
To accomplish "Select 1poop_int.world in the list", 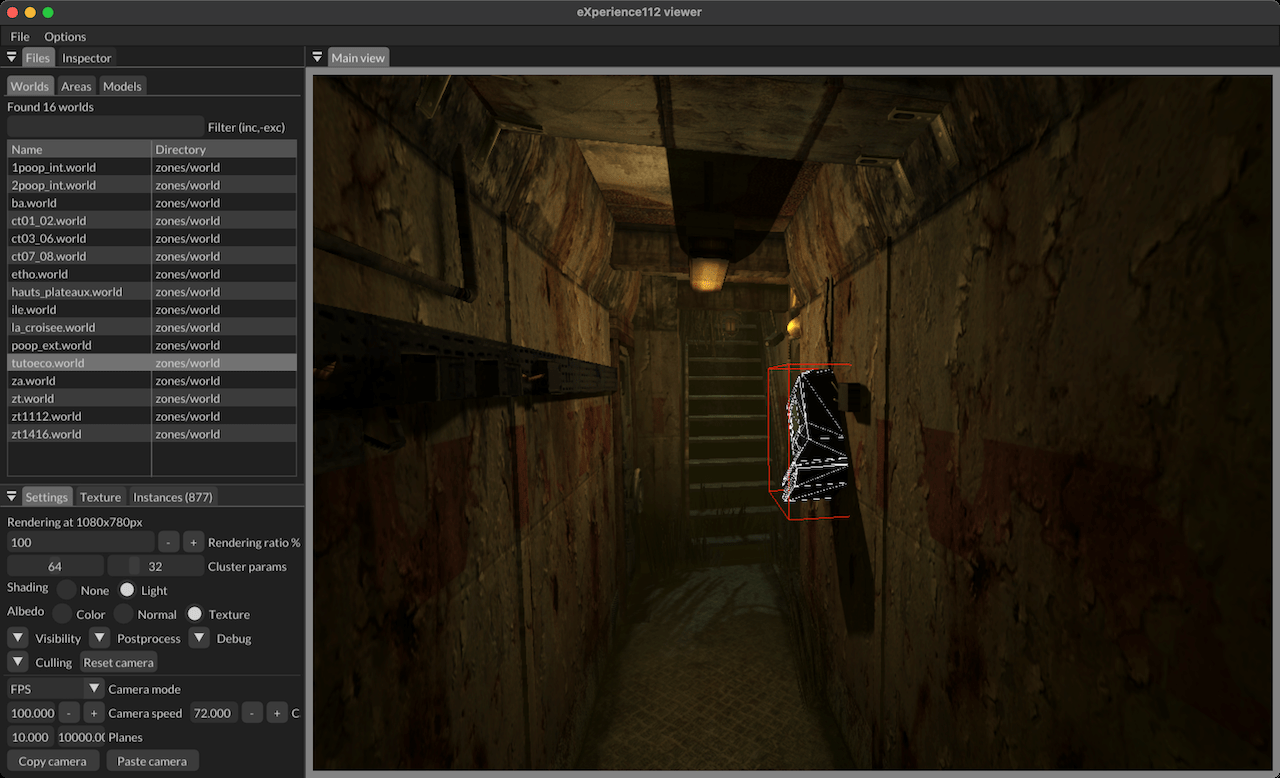I will (x=152, y=167).
